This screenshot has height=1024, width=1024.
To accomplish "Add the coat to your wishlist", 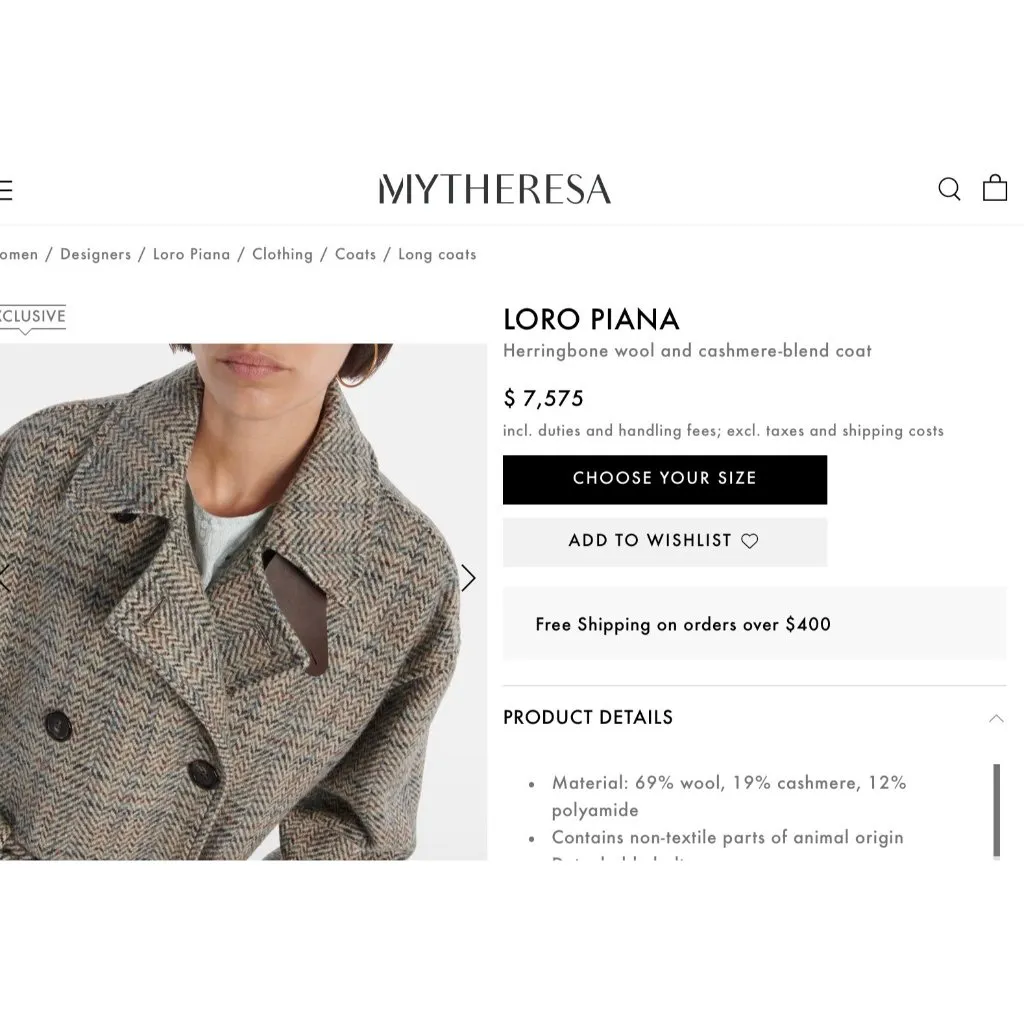I will [665, 541].
